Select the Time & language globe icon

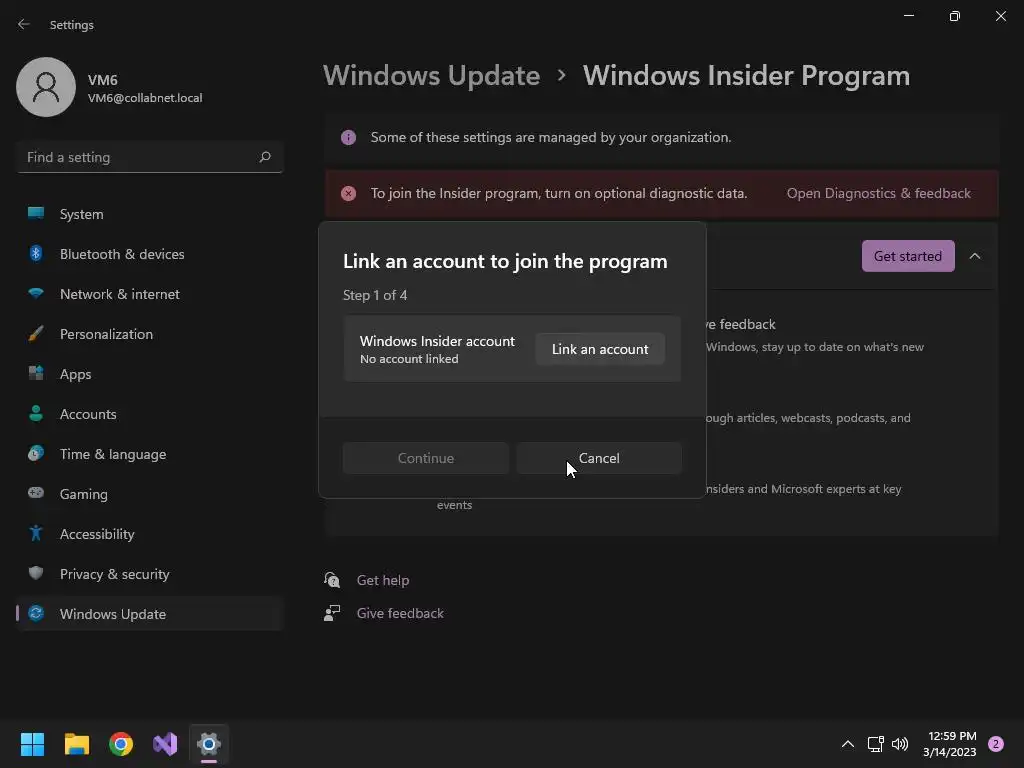click(36, 453)
